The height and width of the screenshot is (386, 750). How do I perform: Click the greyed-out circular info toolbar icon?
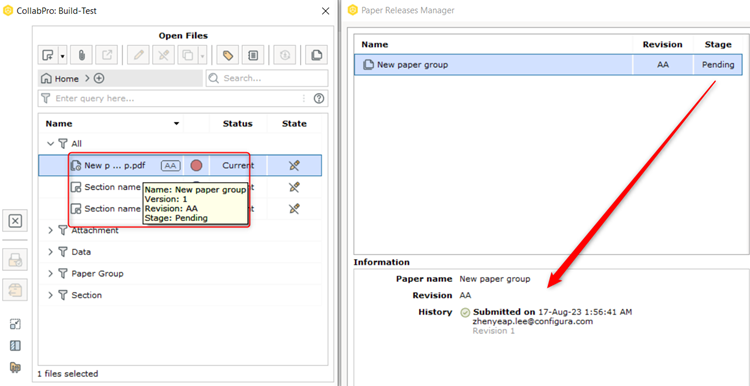point(285,55)
